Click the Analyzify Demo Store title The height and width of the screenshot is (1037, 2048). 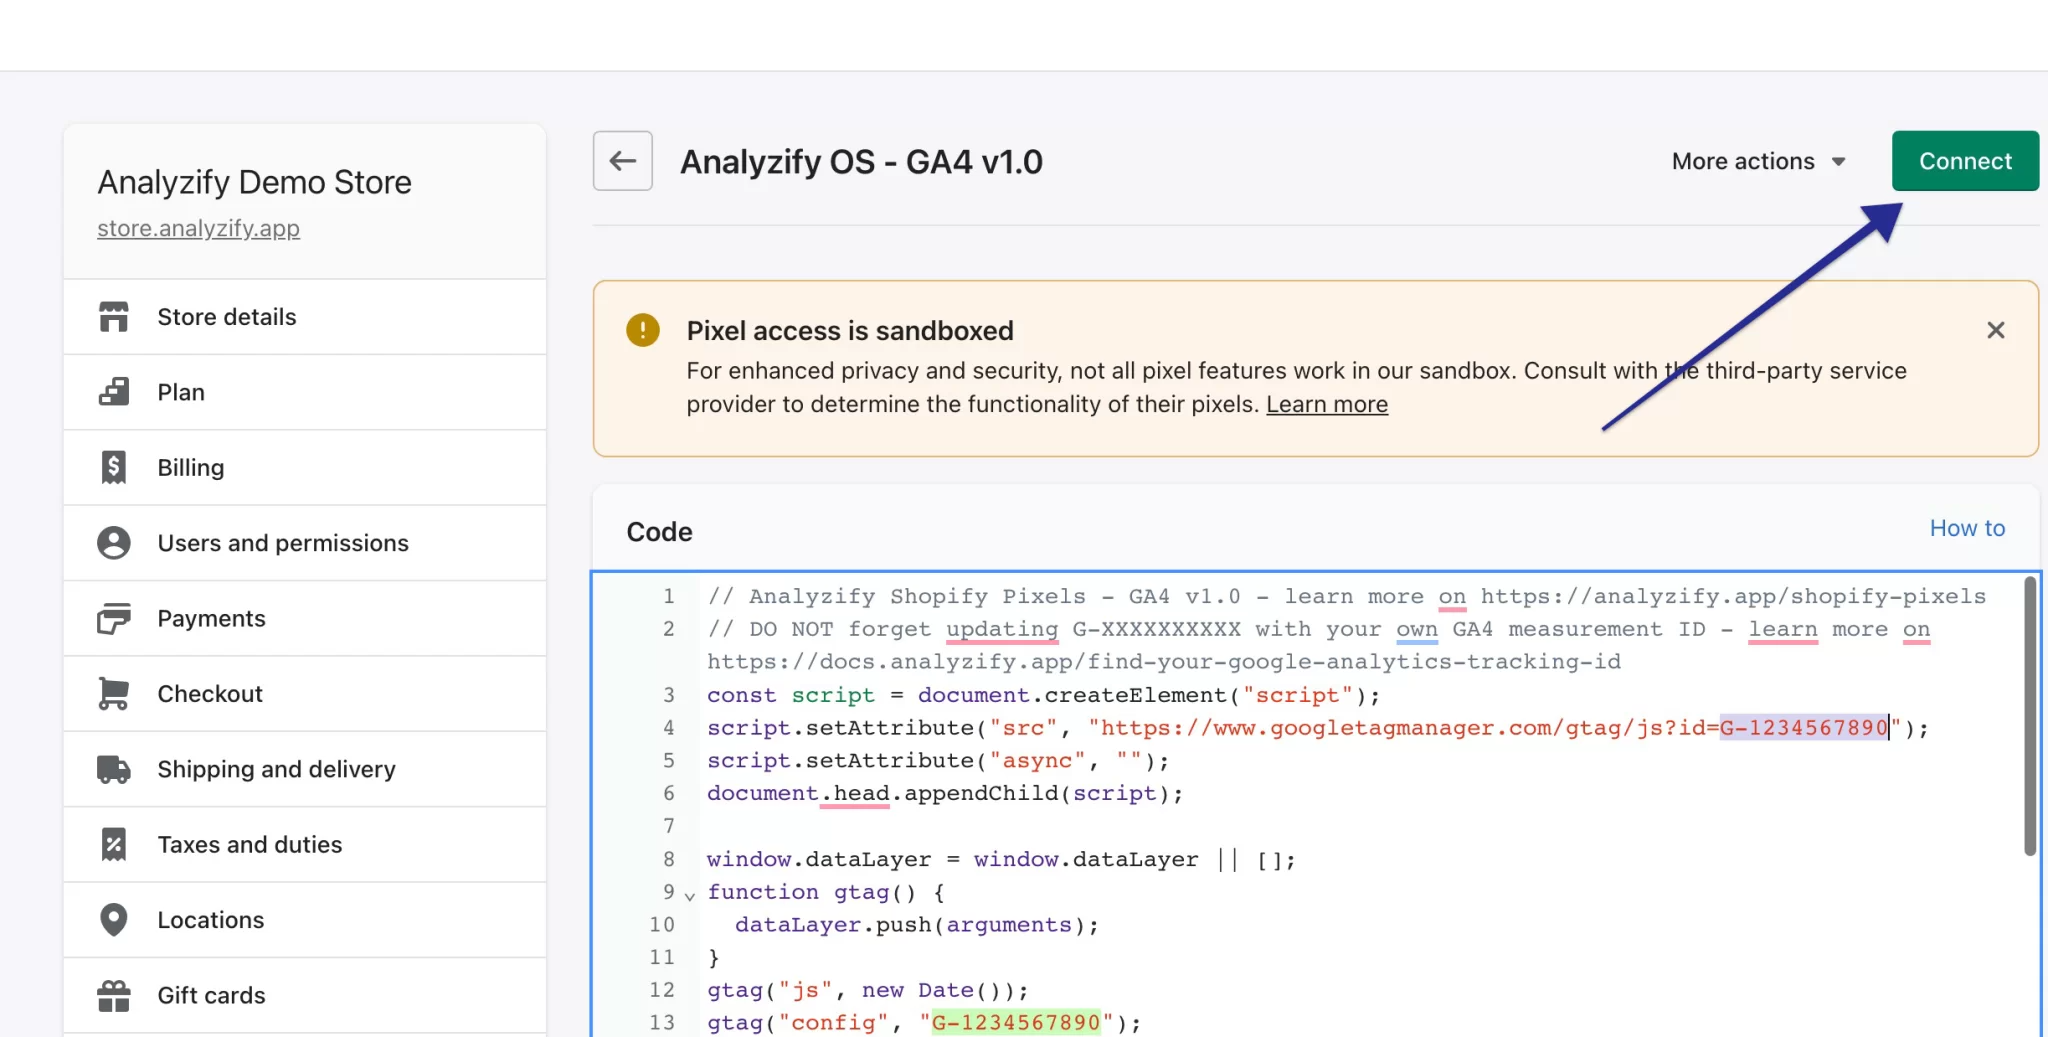coord(254,182)
